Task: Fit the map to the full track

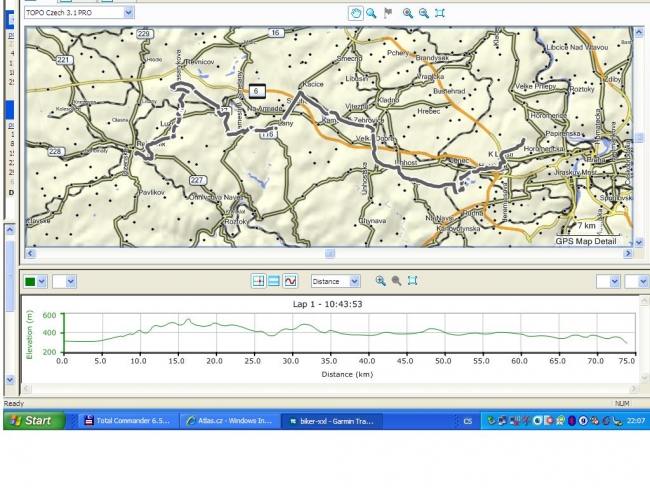Action: [x=440, y=13]
